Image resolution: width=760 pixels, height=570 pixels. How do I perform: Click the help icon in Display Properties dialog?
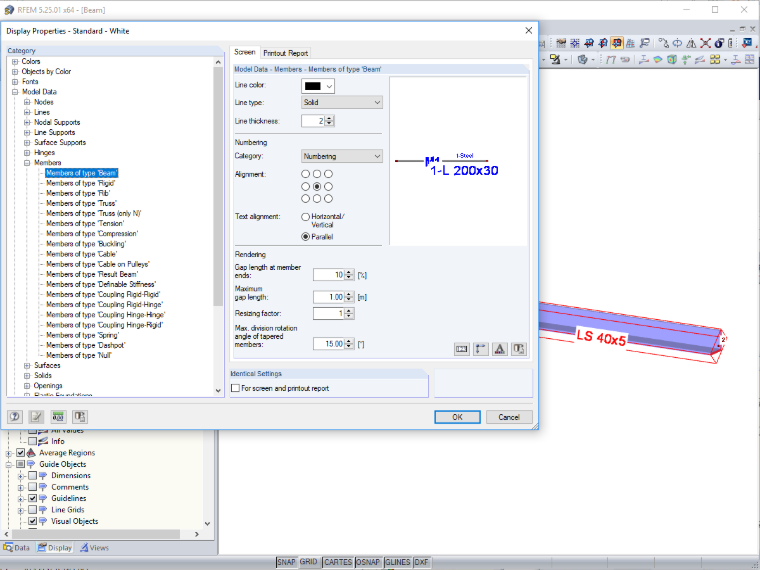(15, 416)
